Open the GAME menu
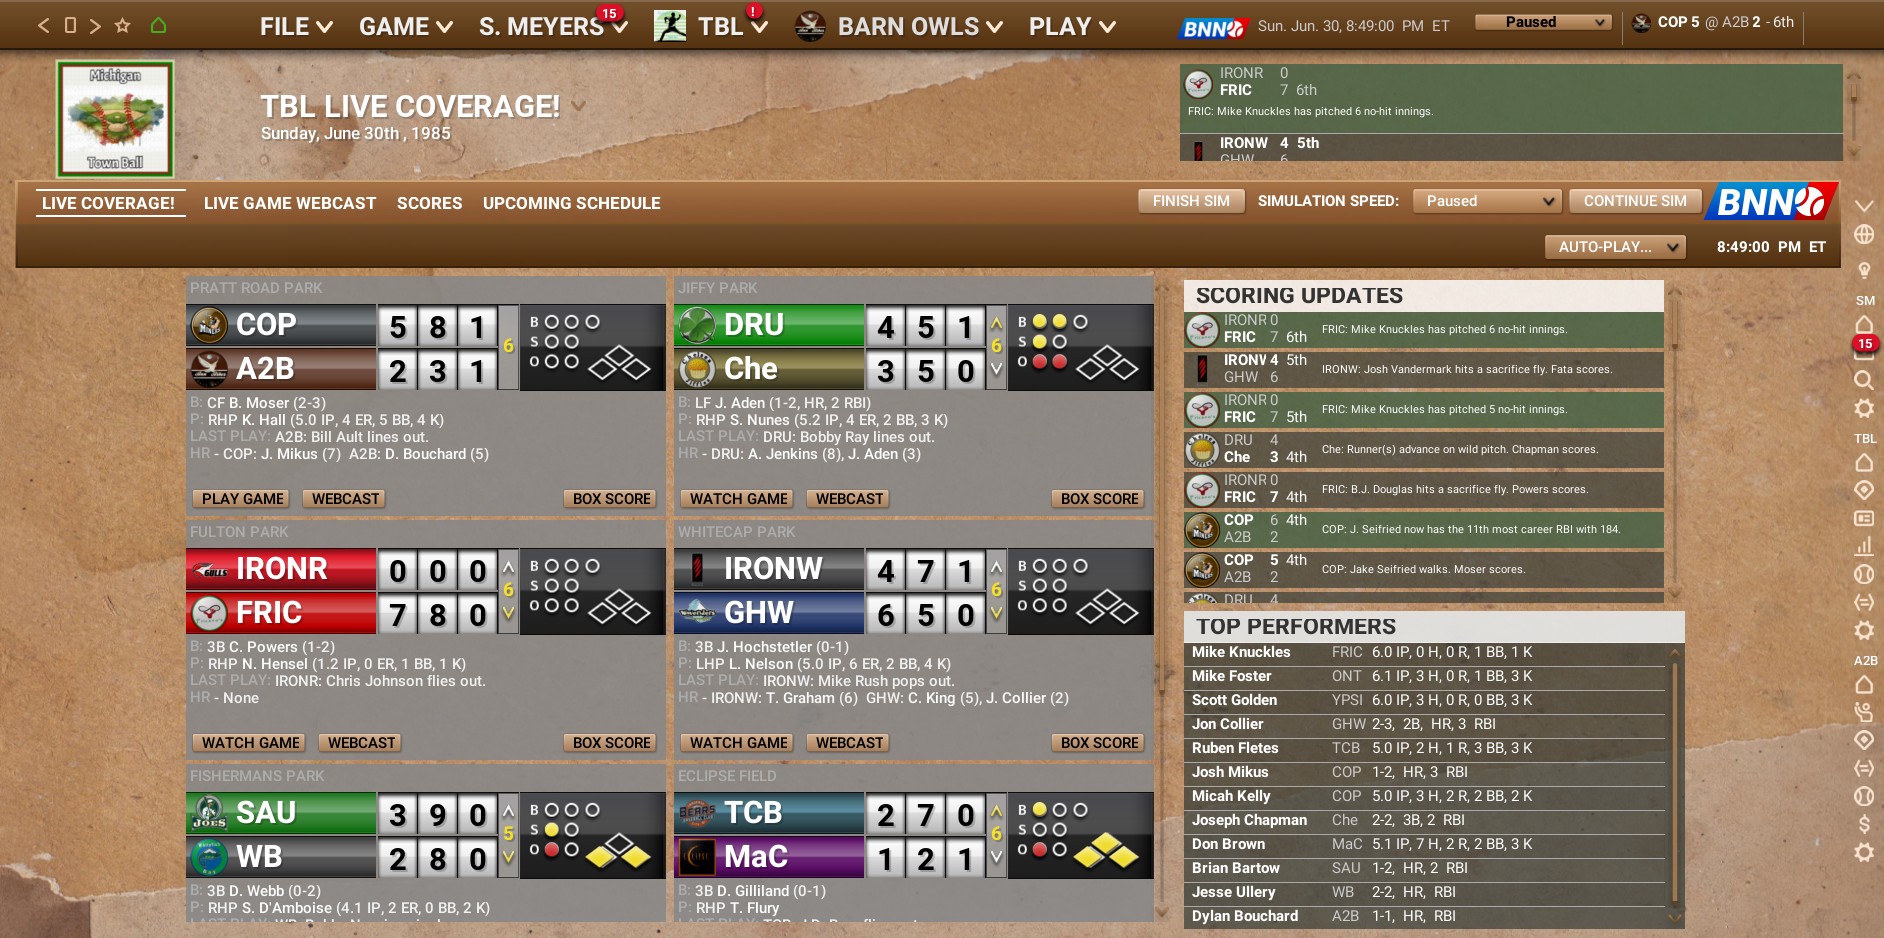Image resolution: width=1884 pixels, height=938 pixels. 405,27
